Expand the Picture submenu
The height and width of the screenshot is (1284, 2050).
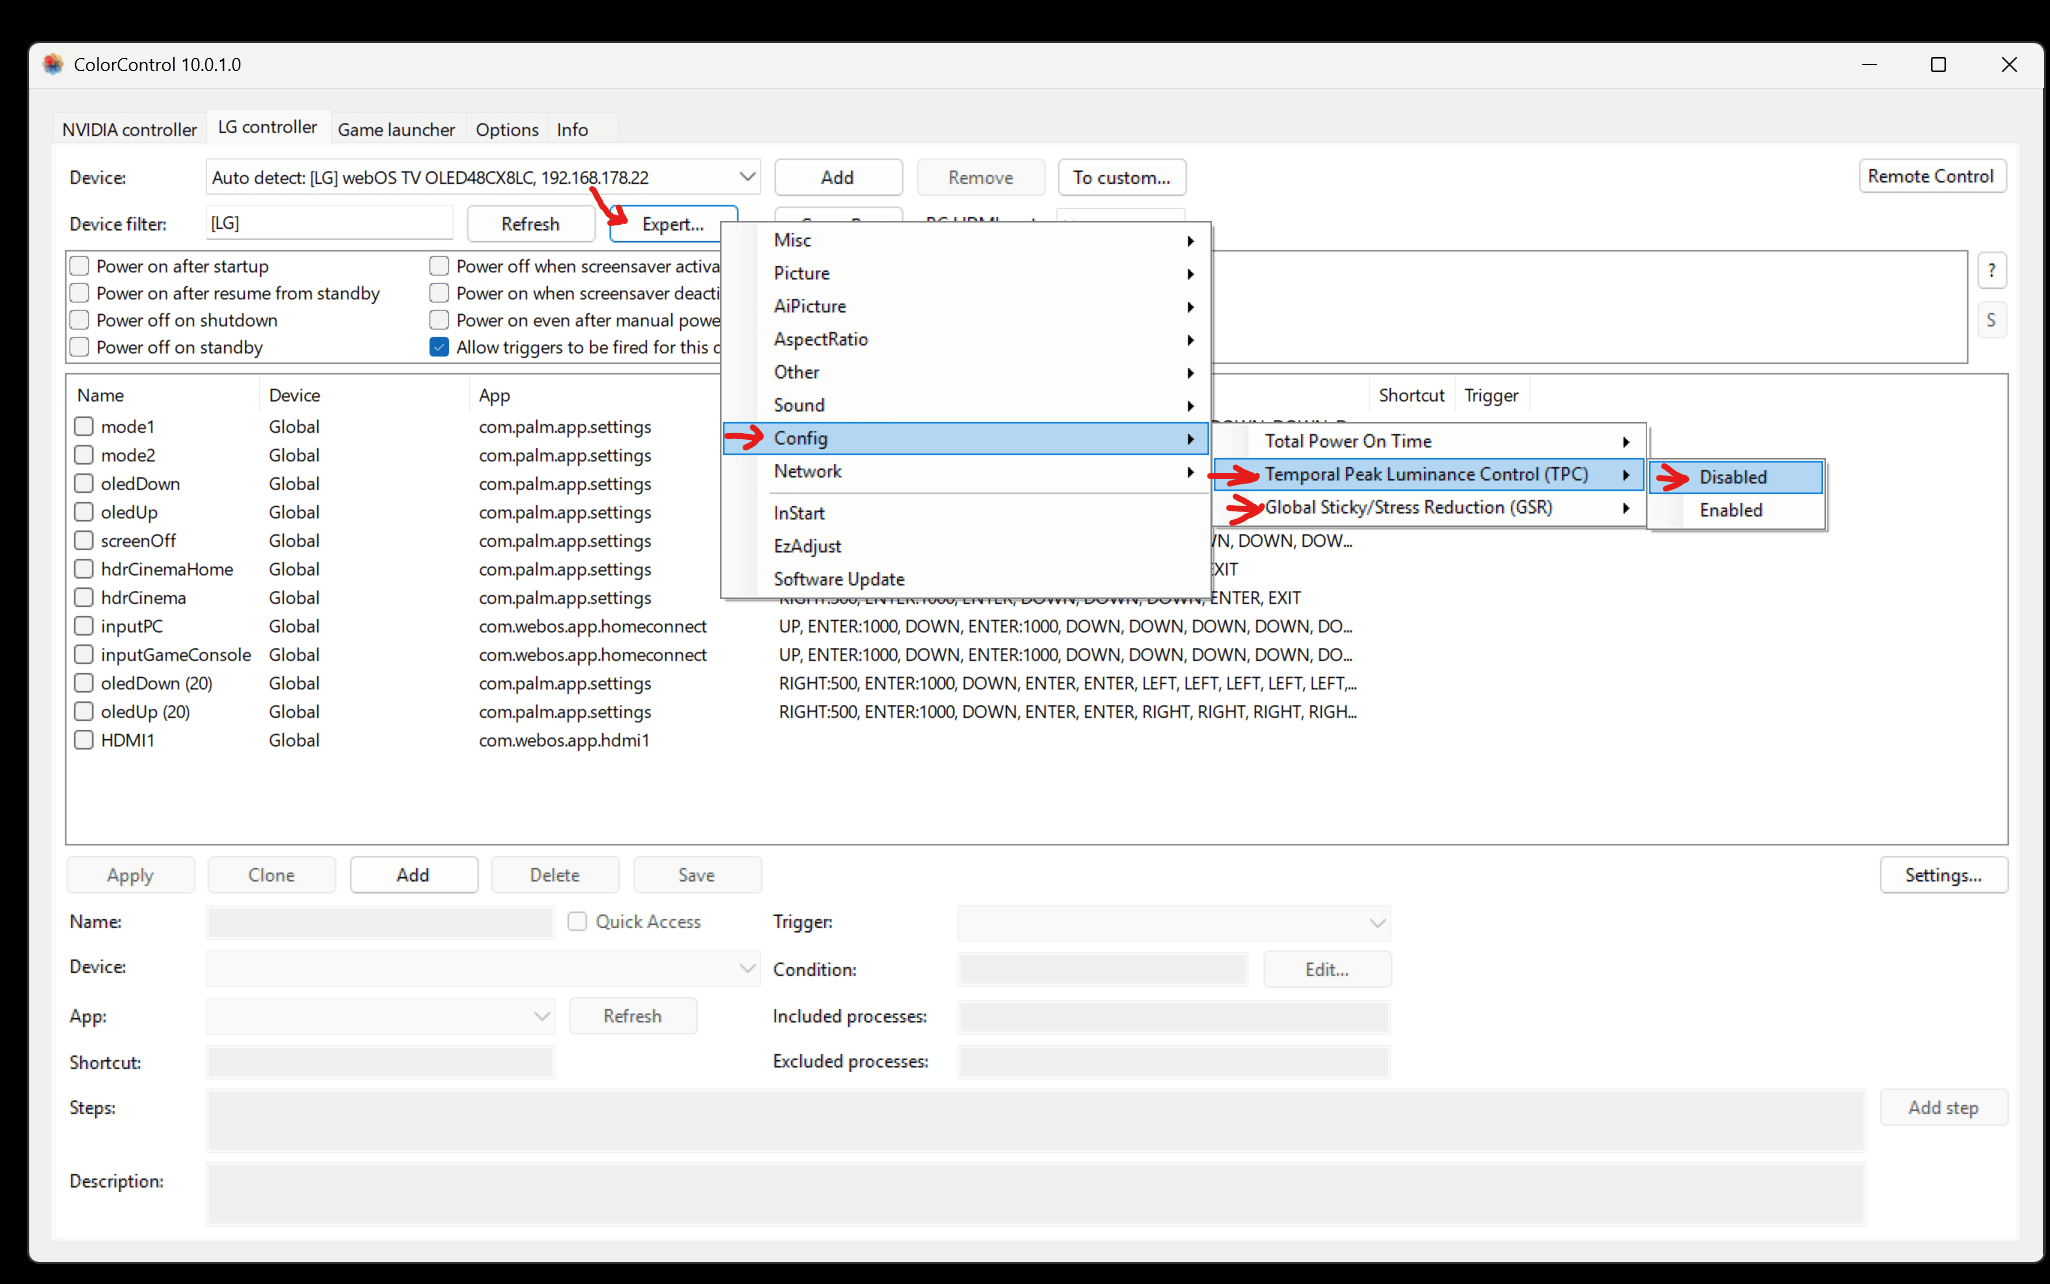tap(966, 273)
